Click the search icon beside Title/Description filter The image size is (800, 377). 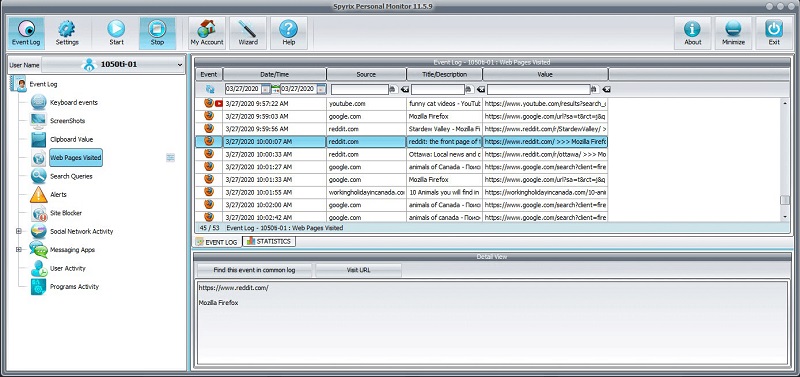coord(468,89)
